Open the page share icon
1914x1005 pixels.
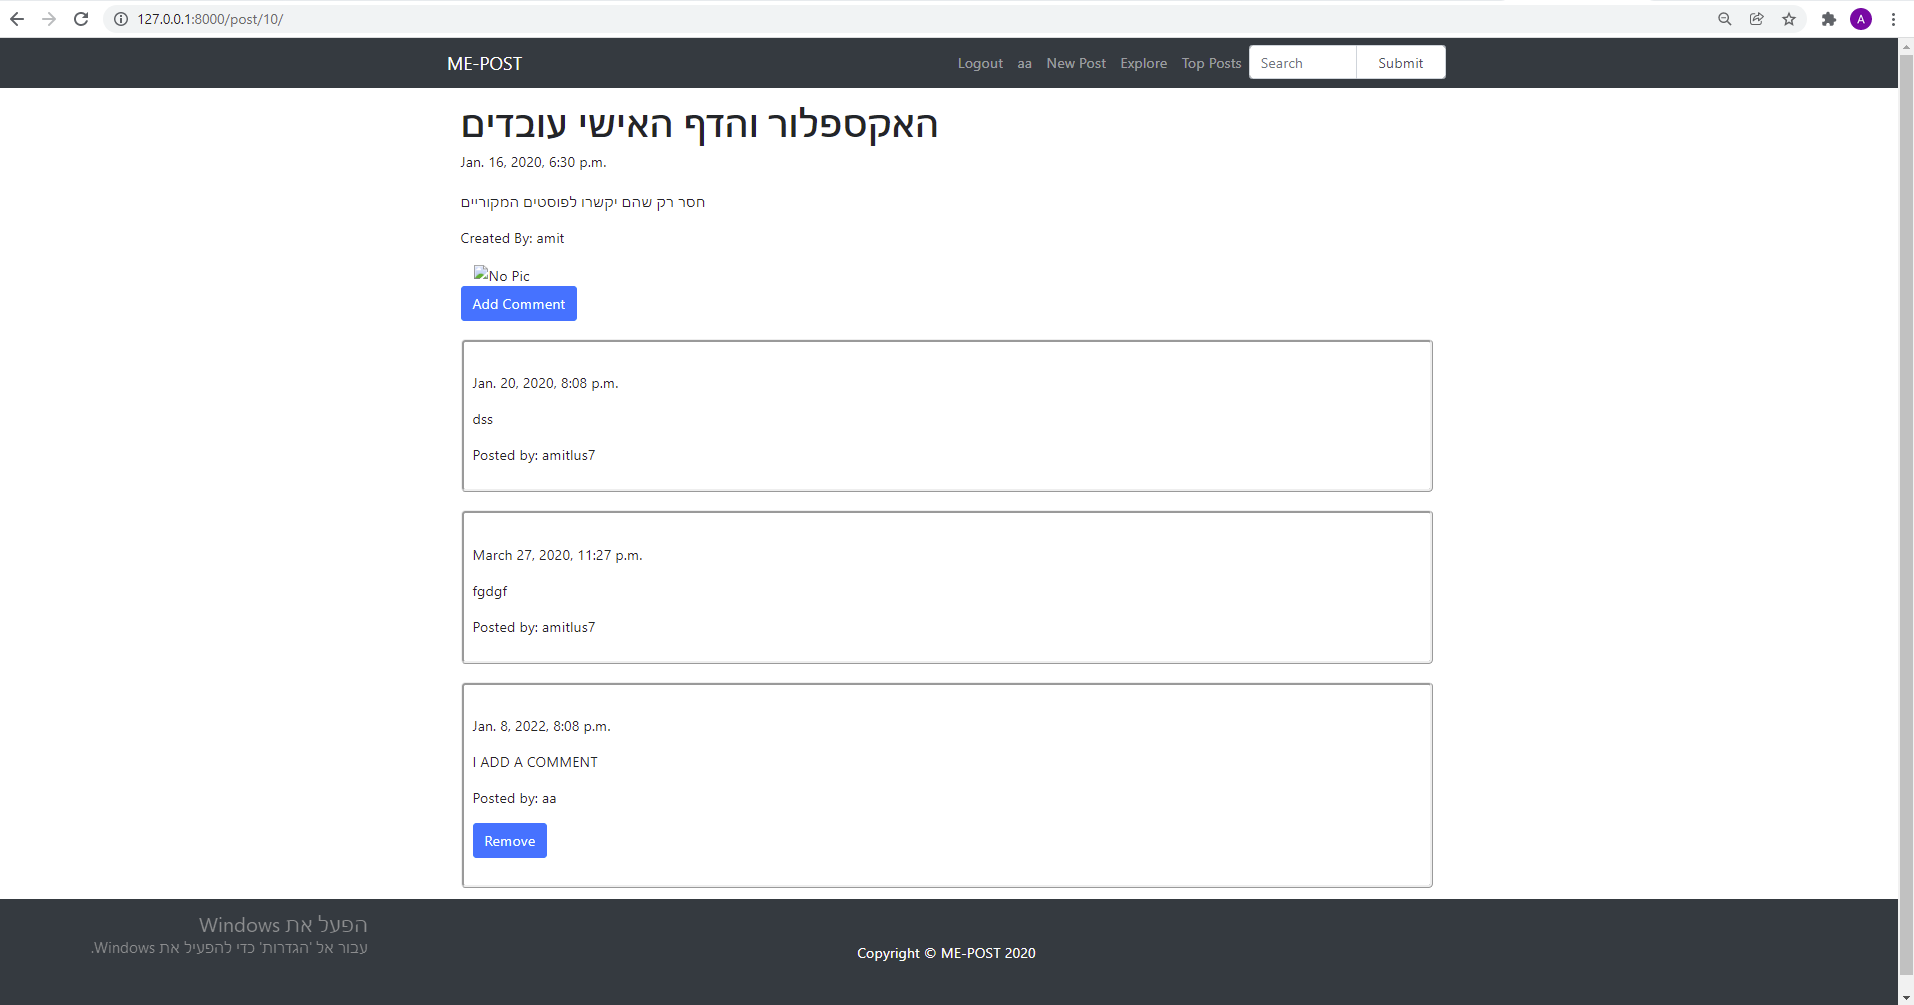(x=1757, y=18)
